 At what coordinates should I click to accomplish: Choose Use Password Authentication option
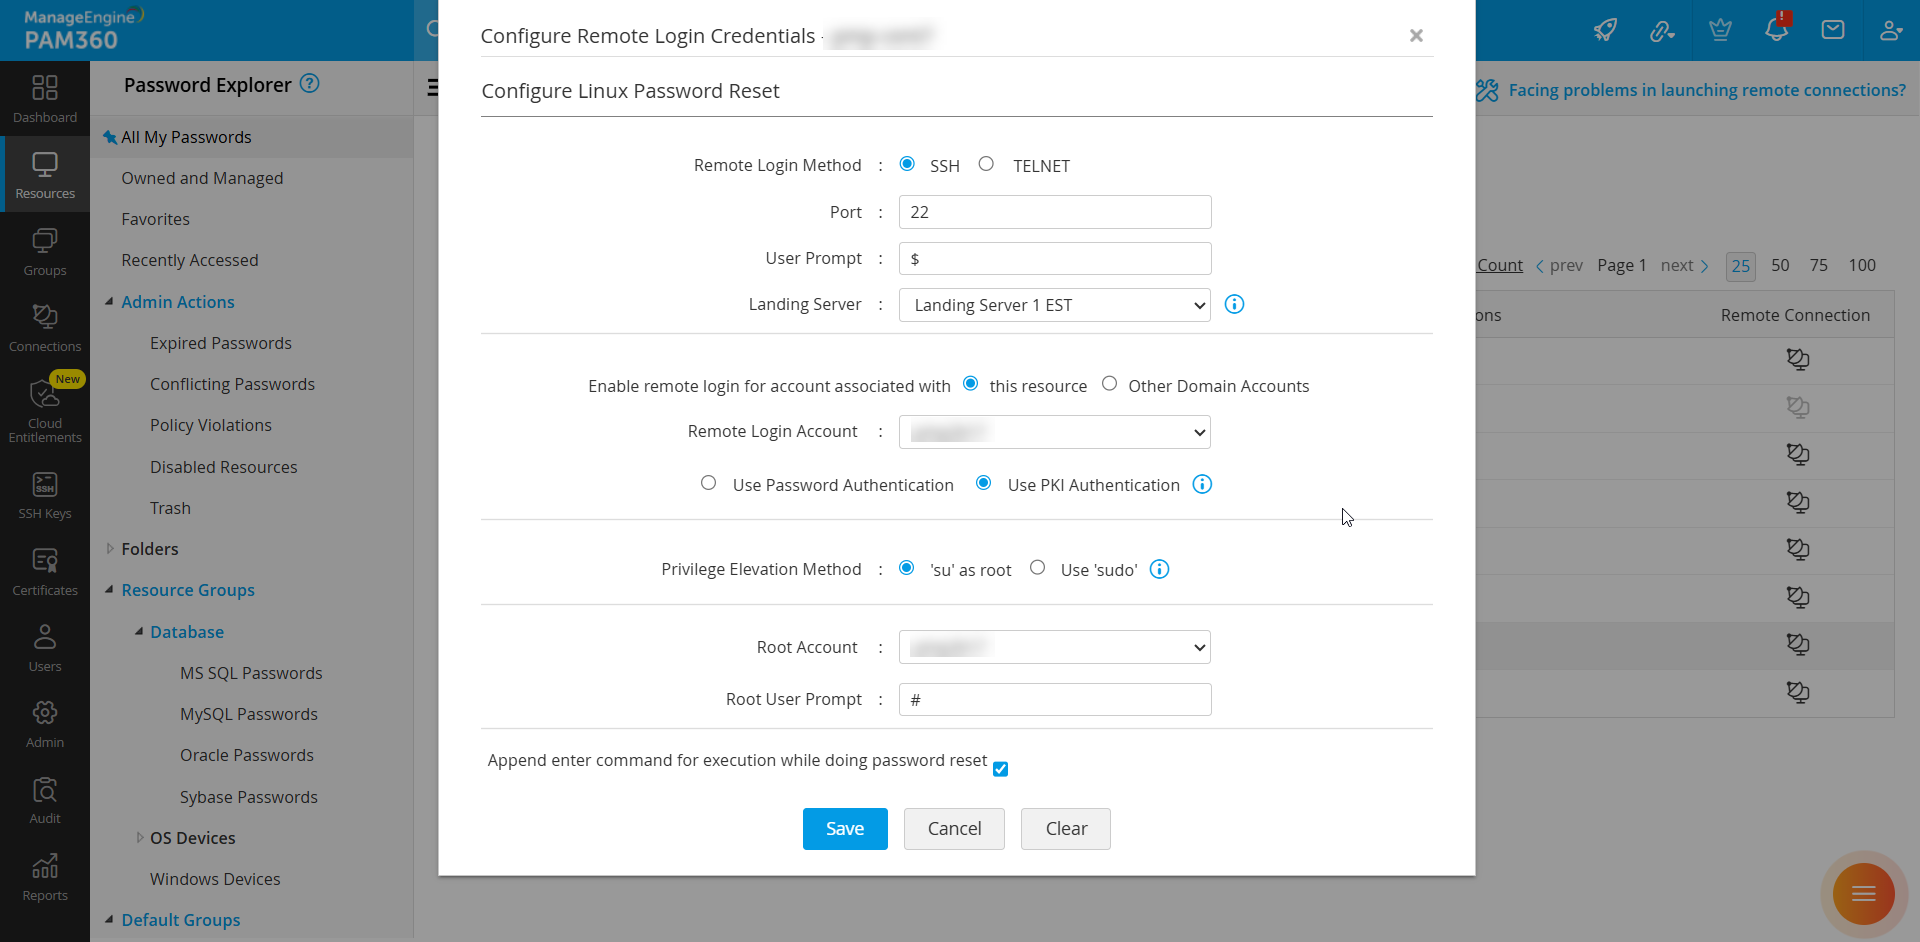point(708,482)
